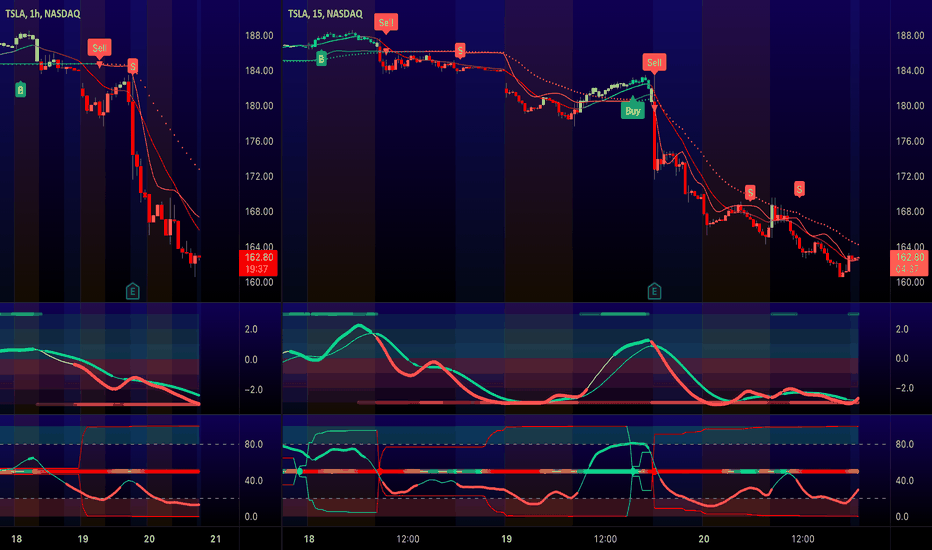Click 180.00 on the 1h chart price axis

pos(259,106)
